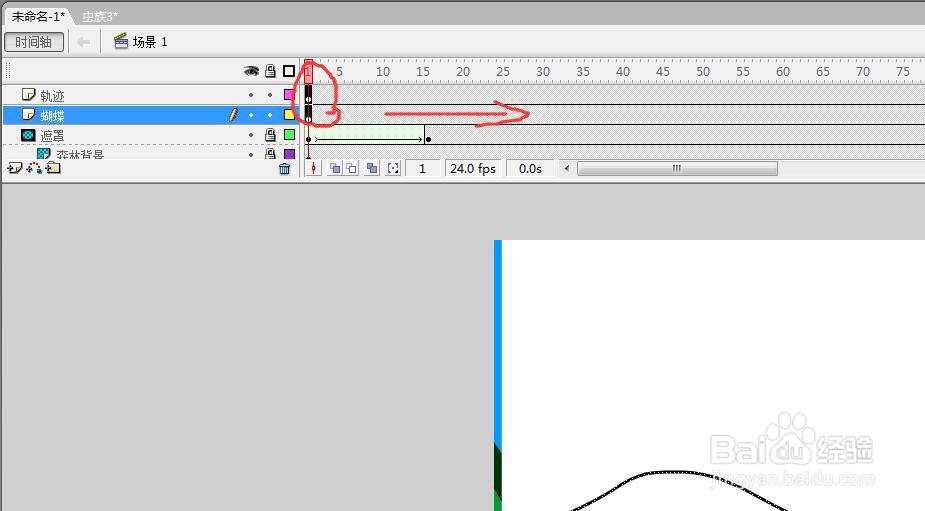This screenshot has width=925, height=511.
Task: Enable onion skin outlines
Action: [x=351, y=168]
